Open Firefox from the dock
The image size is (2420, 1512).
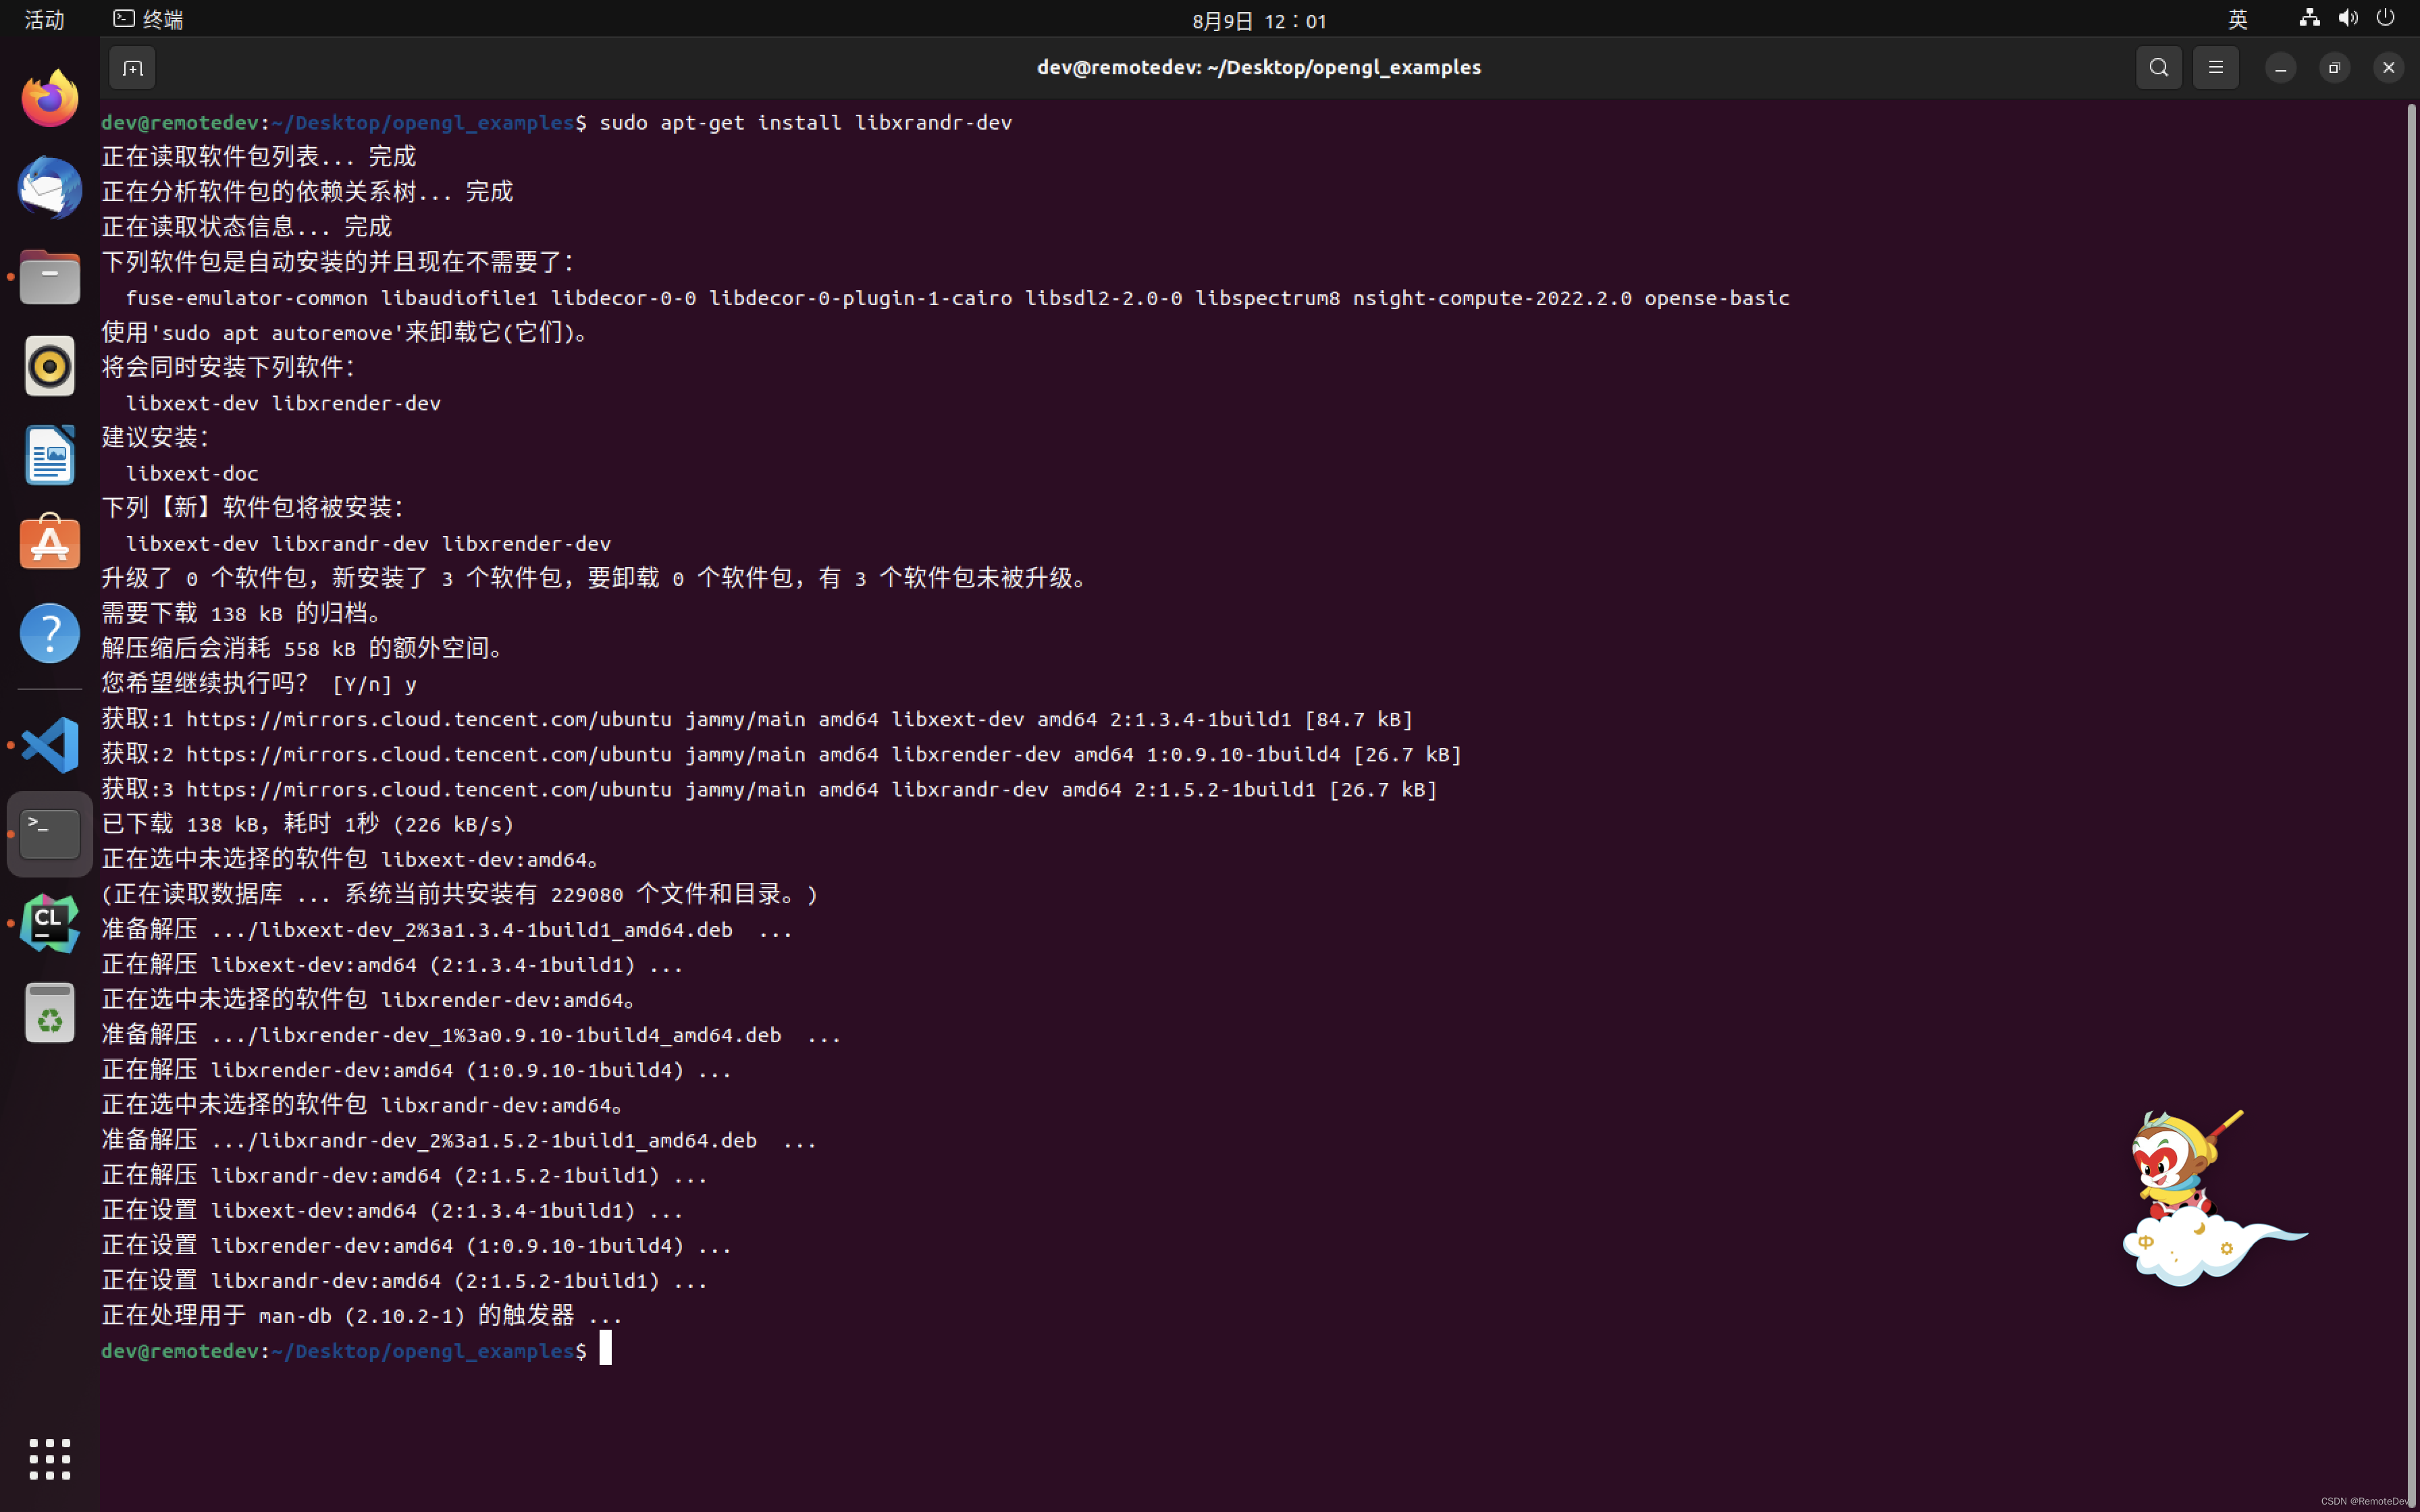(x=50, y=98)
